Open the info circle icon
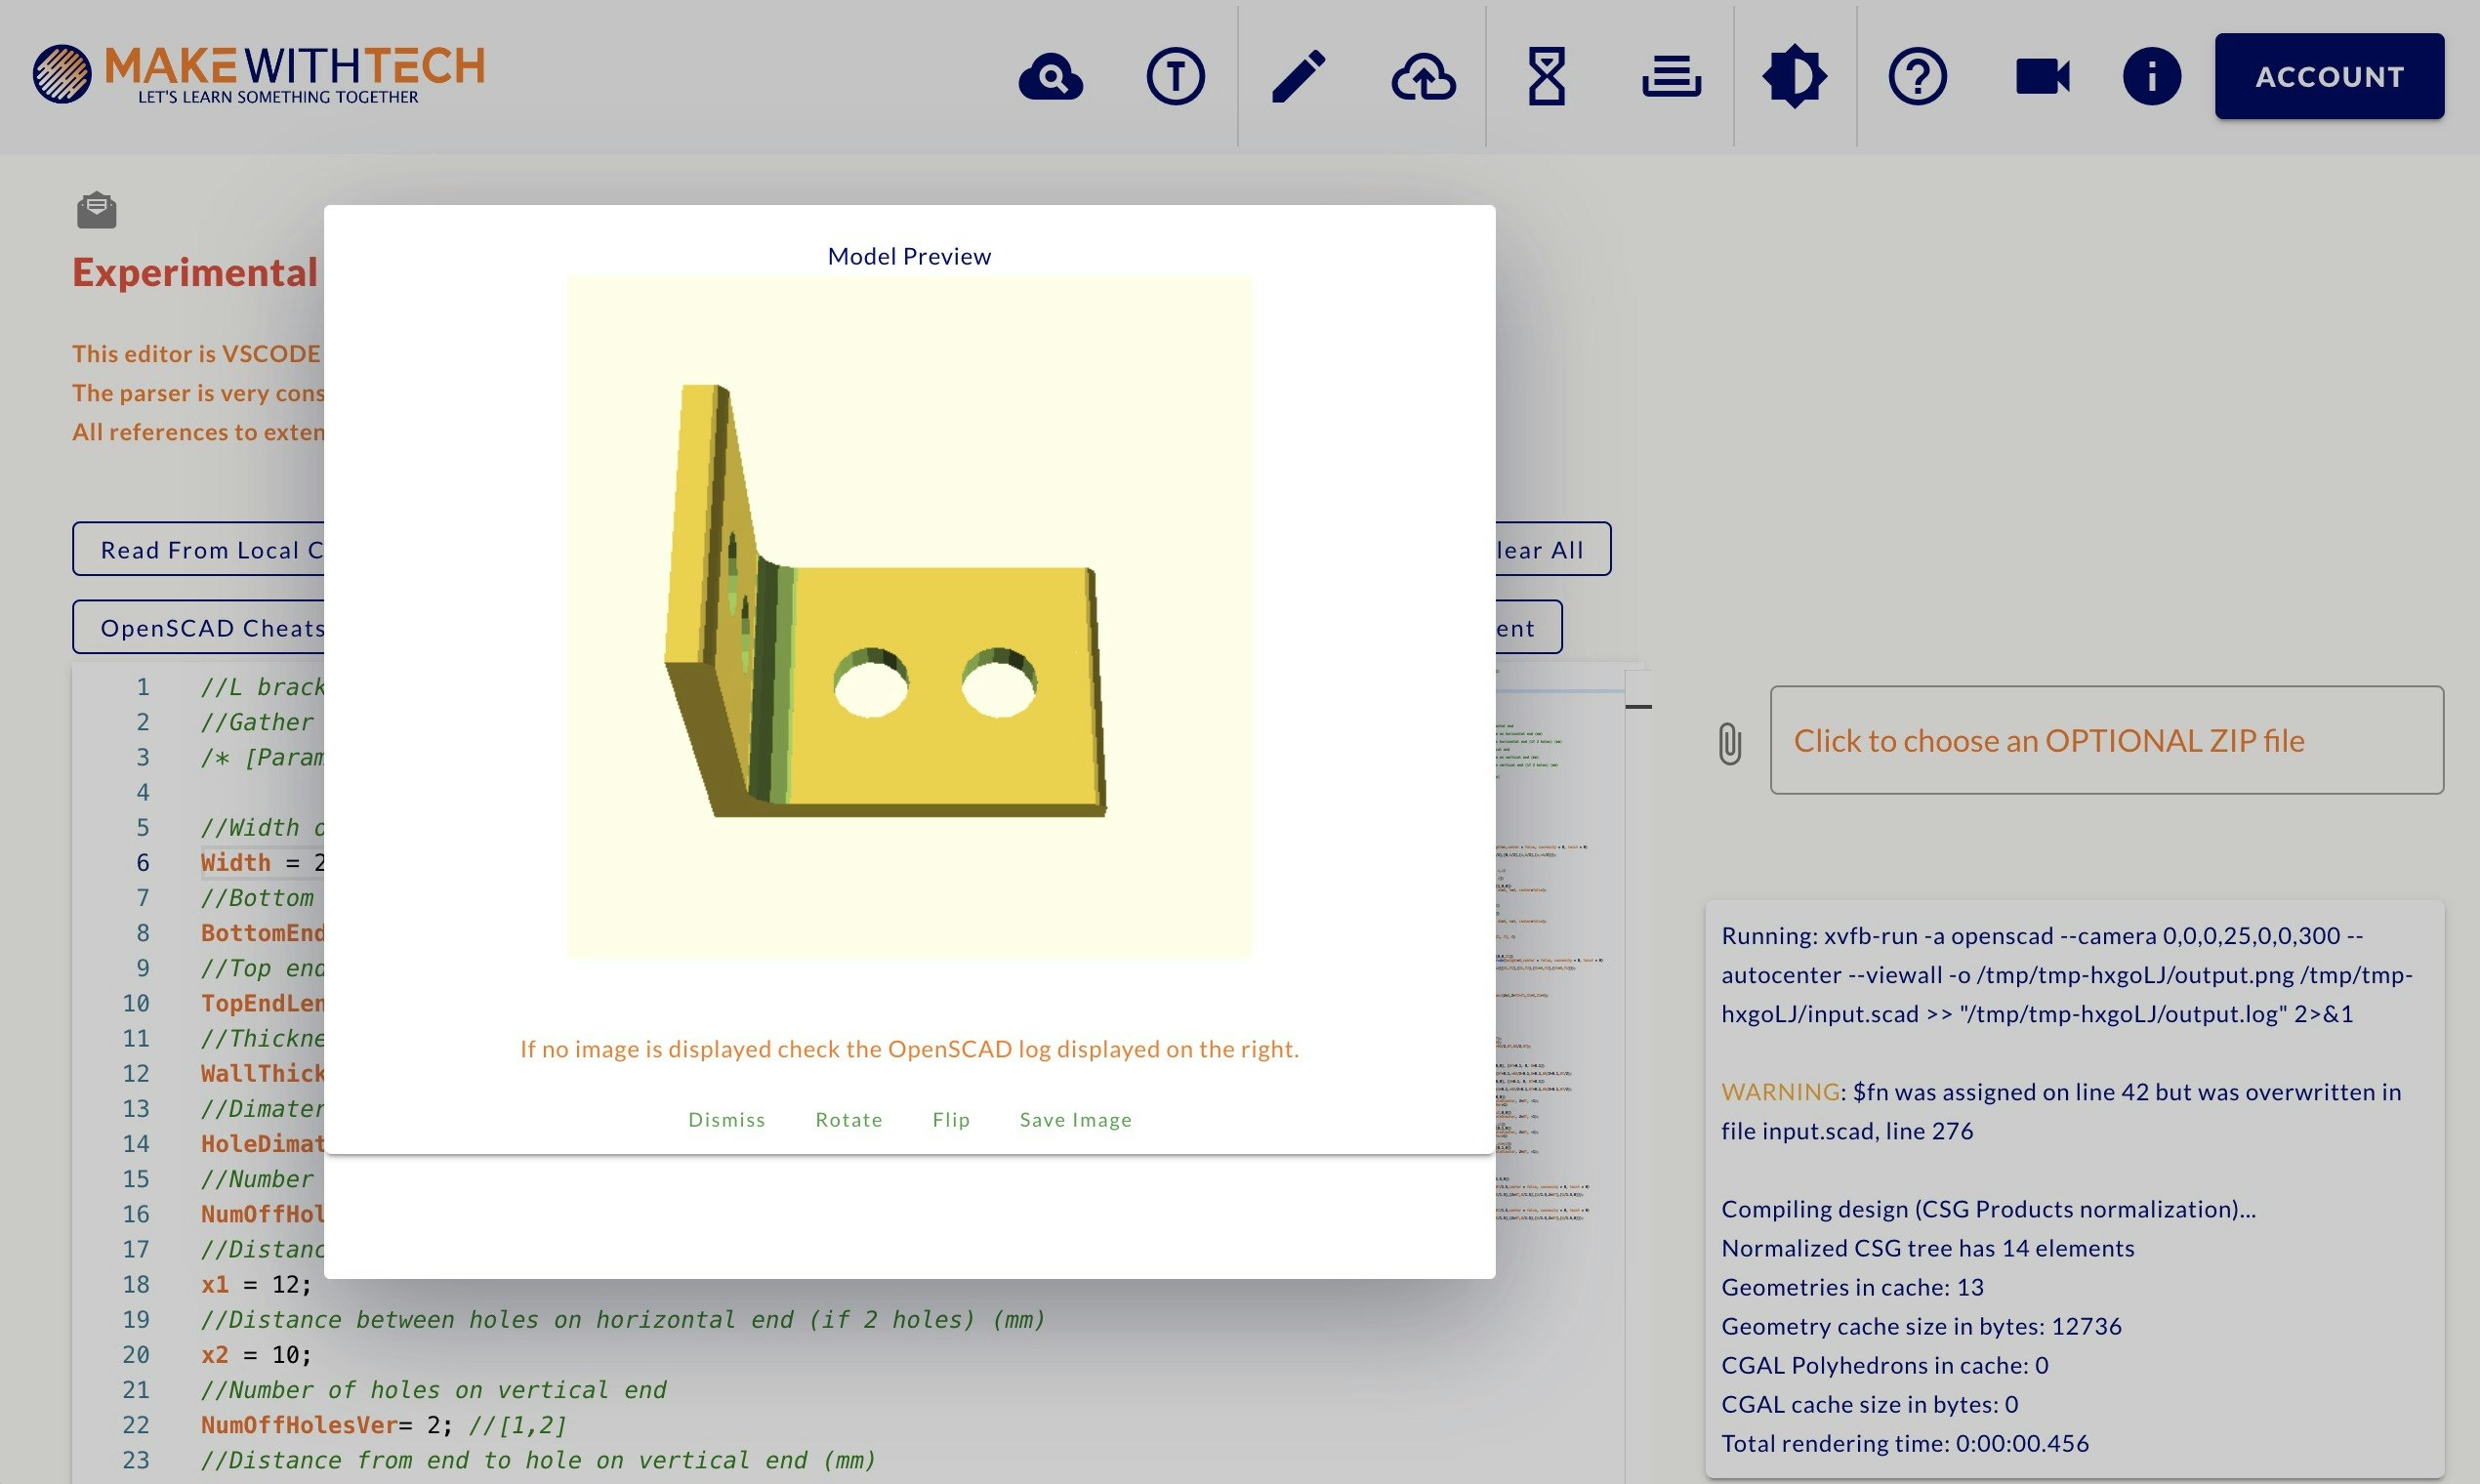The height and width of the screenshot is (1484, 2480). coord(2151,77)
